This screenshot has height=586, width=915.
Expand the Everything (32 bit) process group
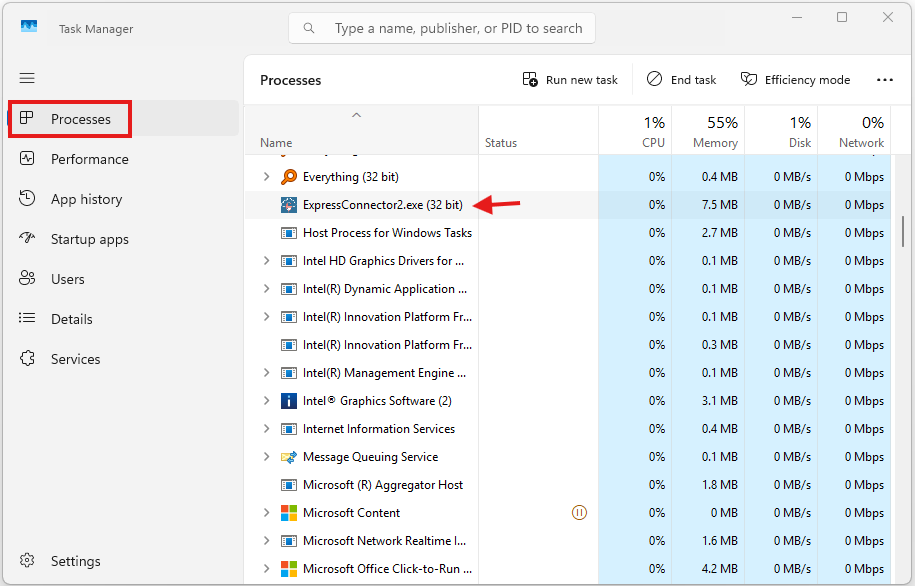coord(266,177)
